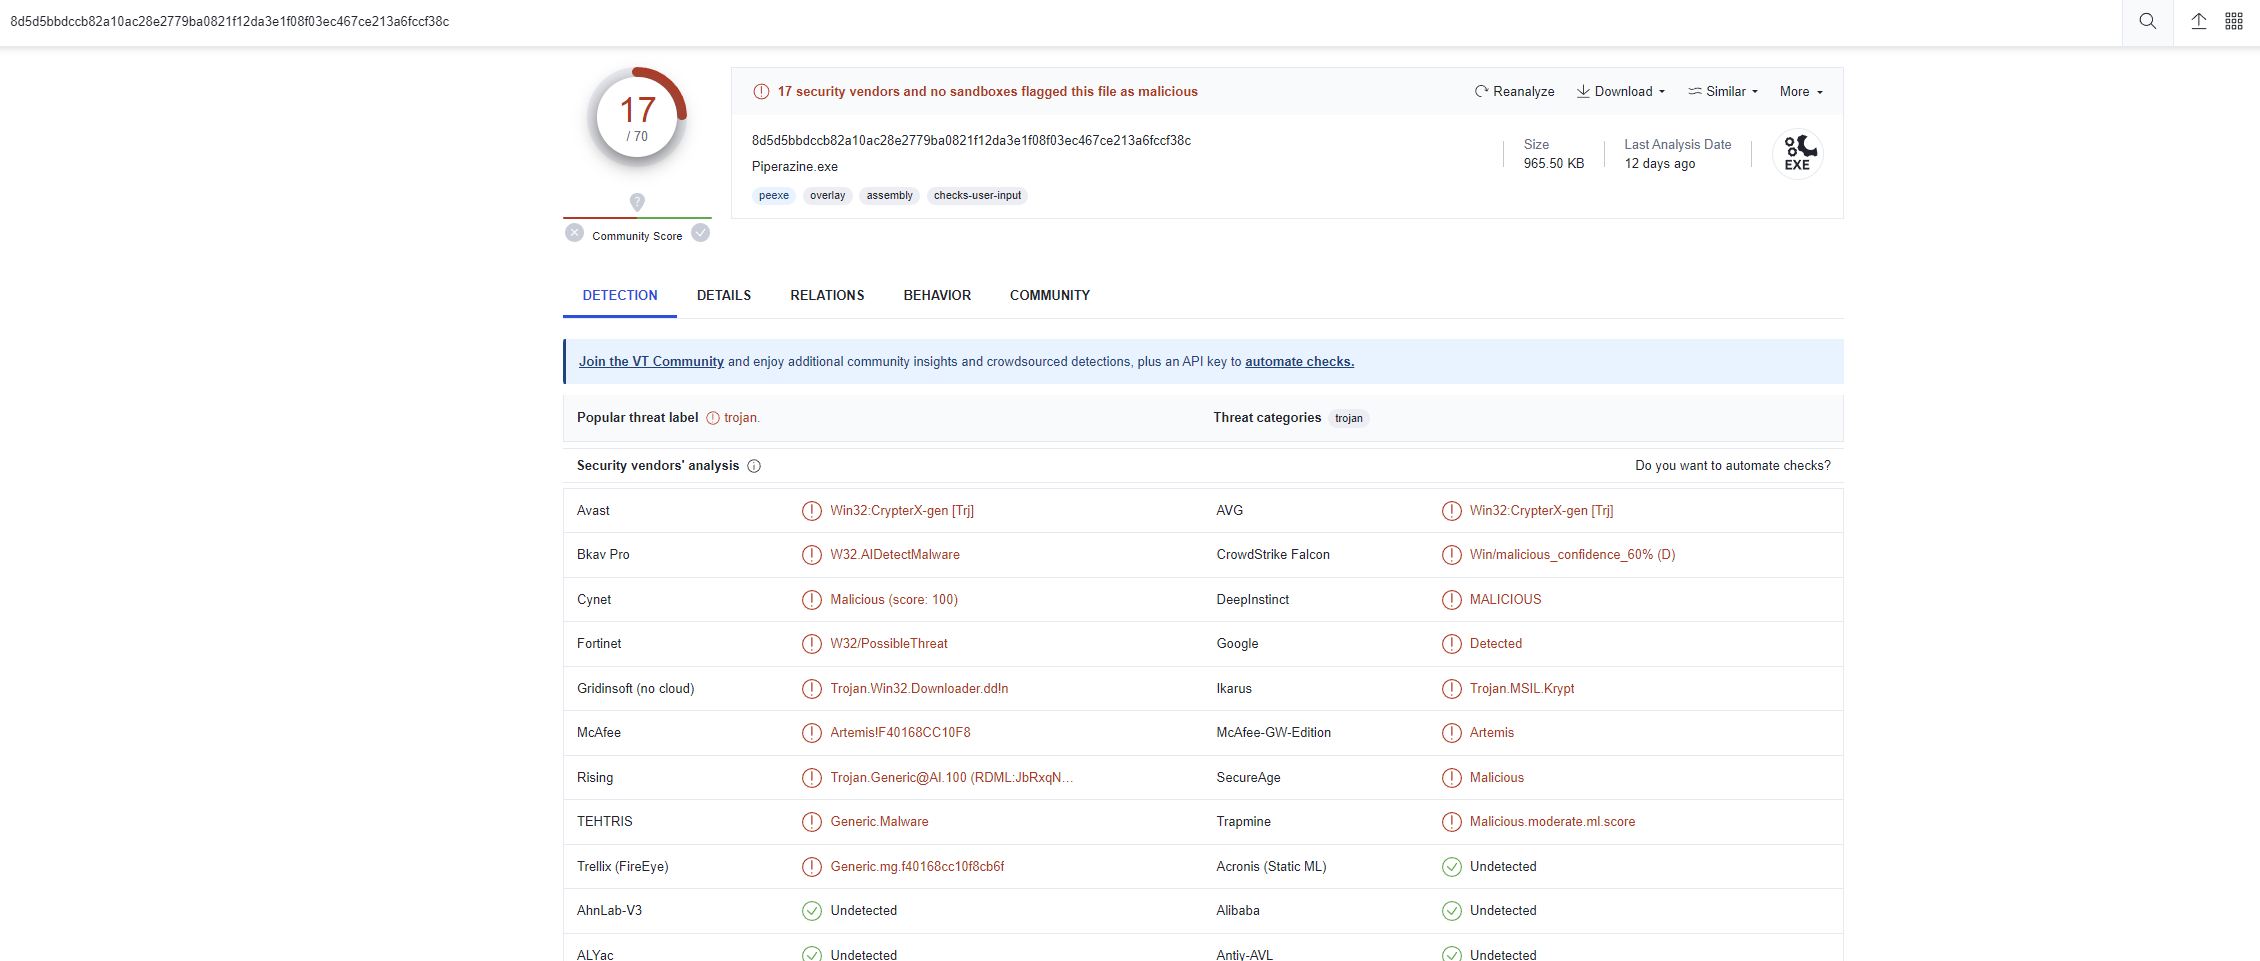Click the alert icon beside SecureAge Malicious
Viewport: 2260px width, 961px height.
[1452, 778]
